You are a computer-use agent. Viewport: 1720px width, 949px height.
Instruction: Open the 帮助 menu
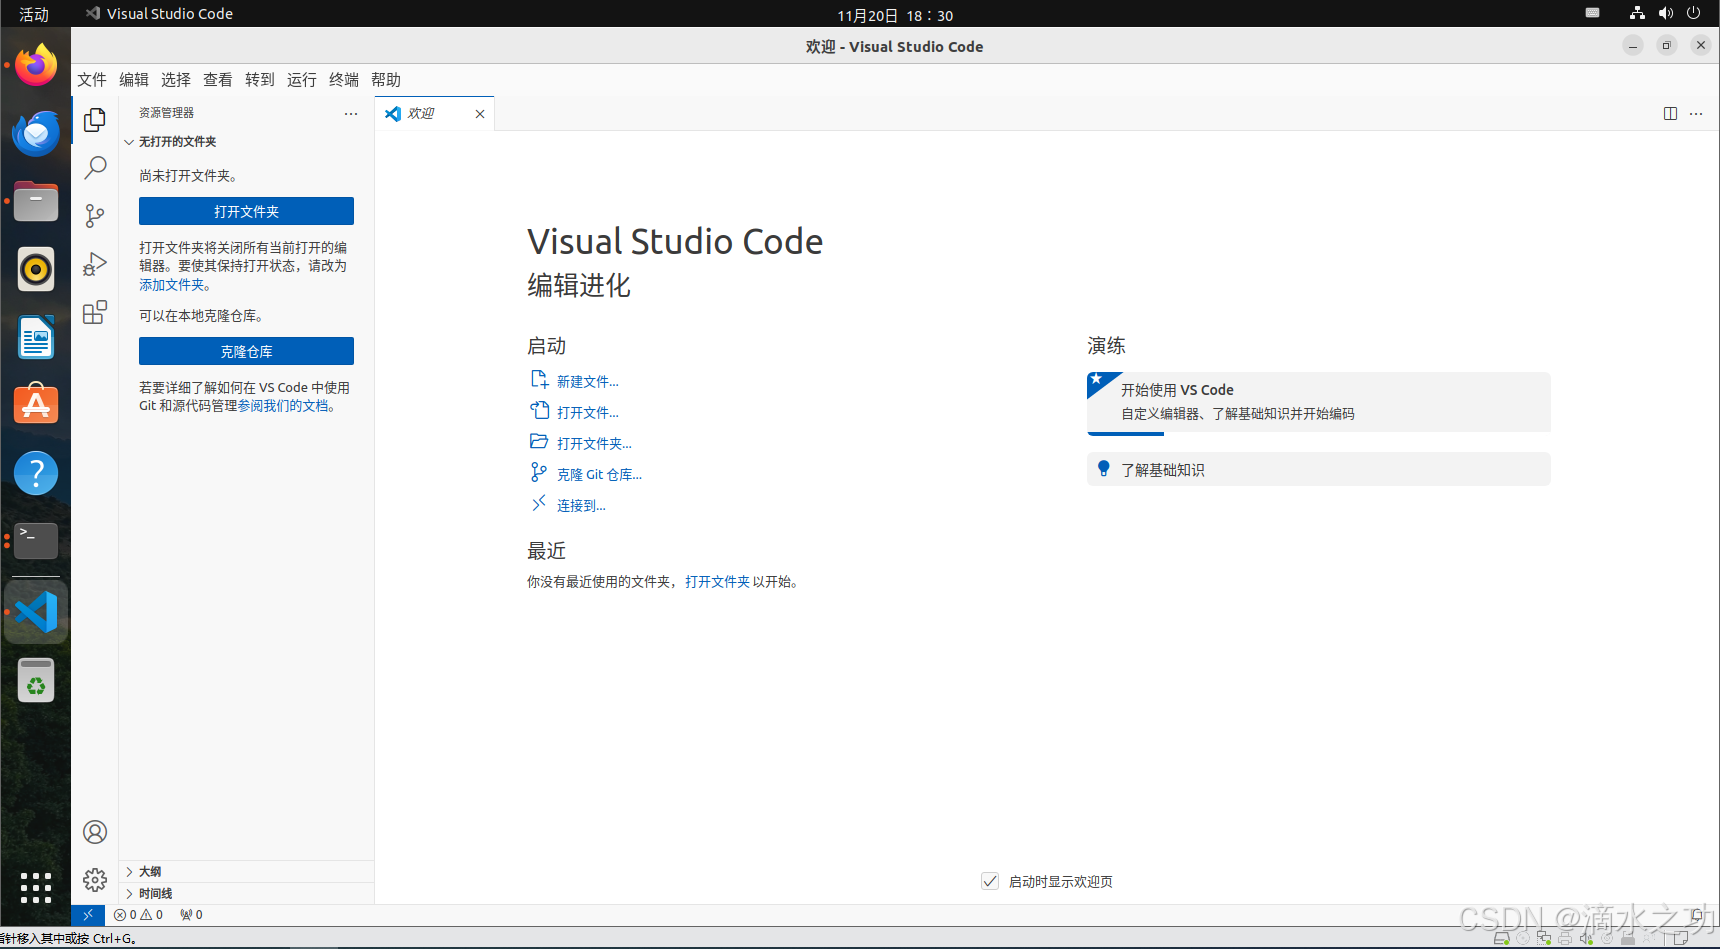coord(386,80)
